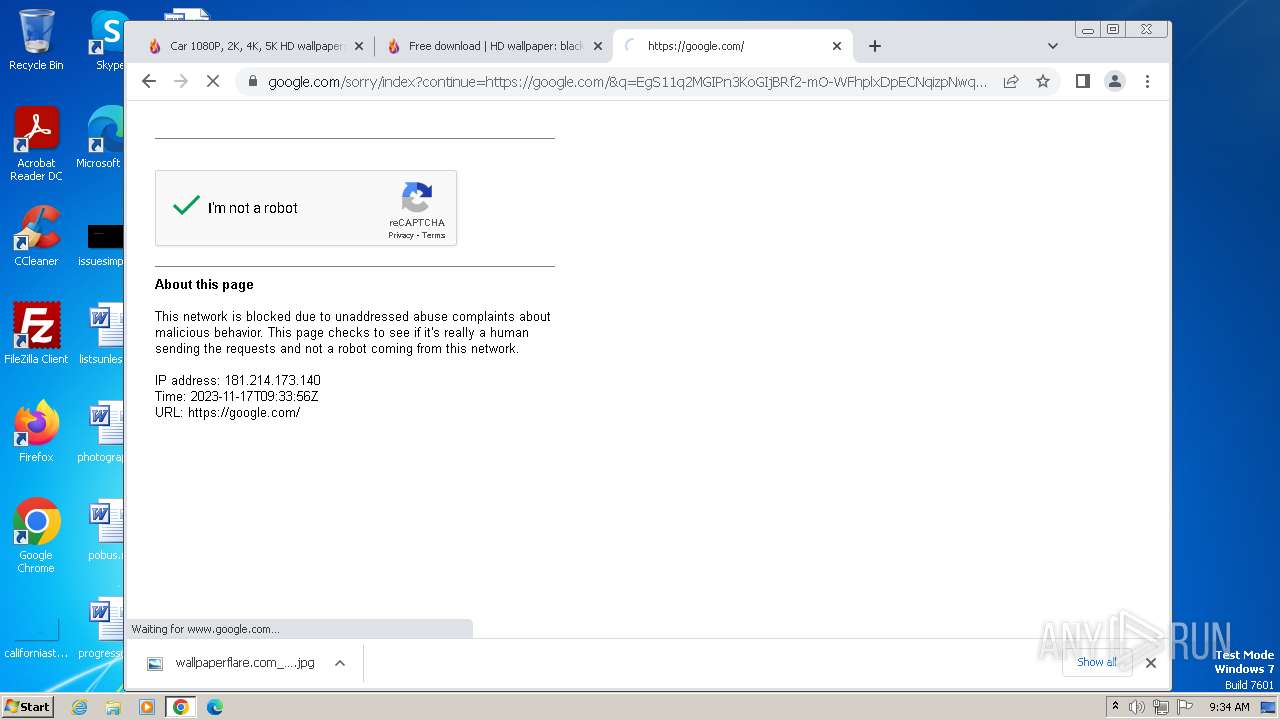Click the Action Center flag tray icon
Image resolution: width=1280 pixels, height=720 pixels.
coord(1184,707)
